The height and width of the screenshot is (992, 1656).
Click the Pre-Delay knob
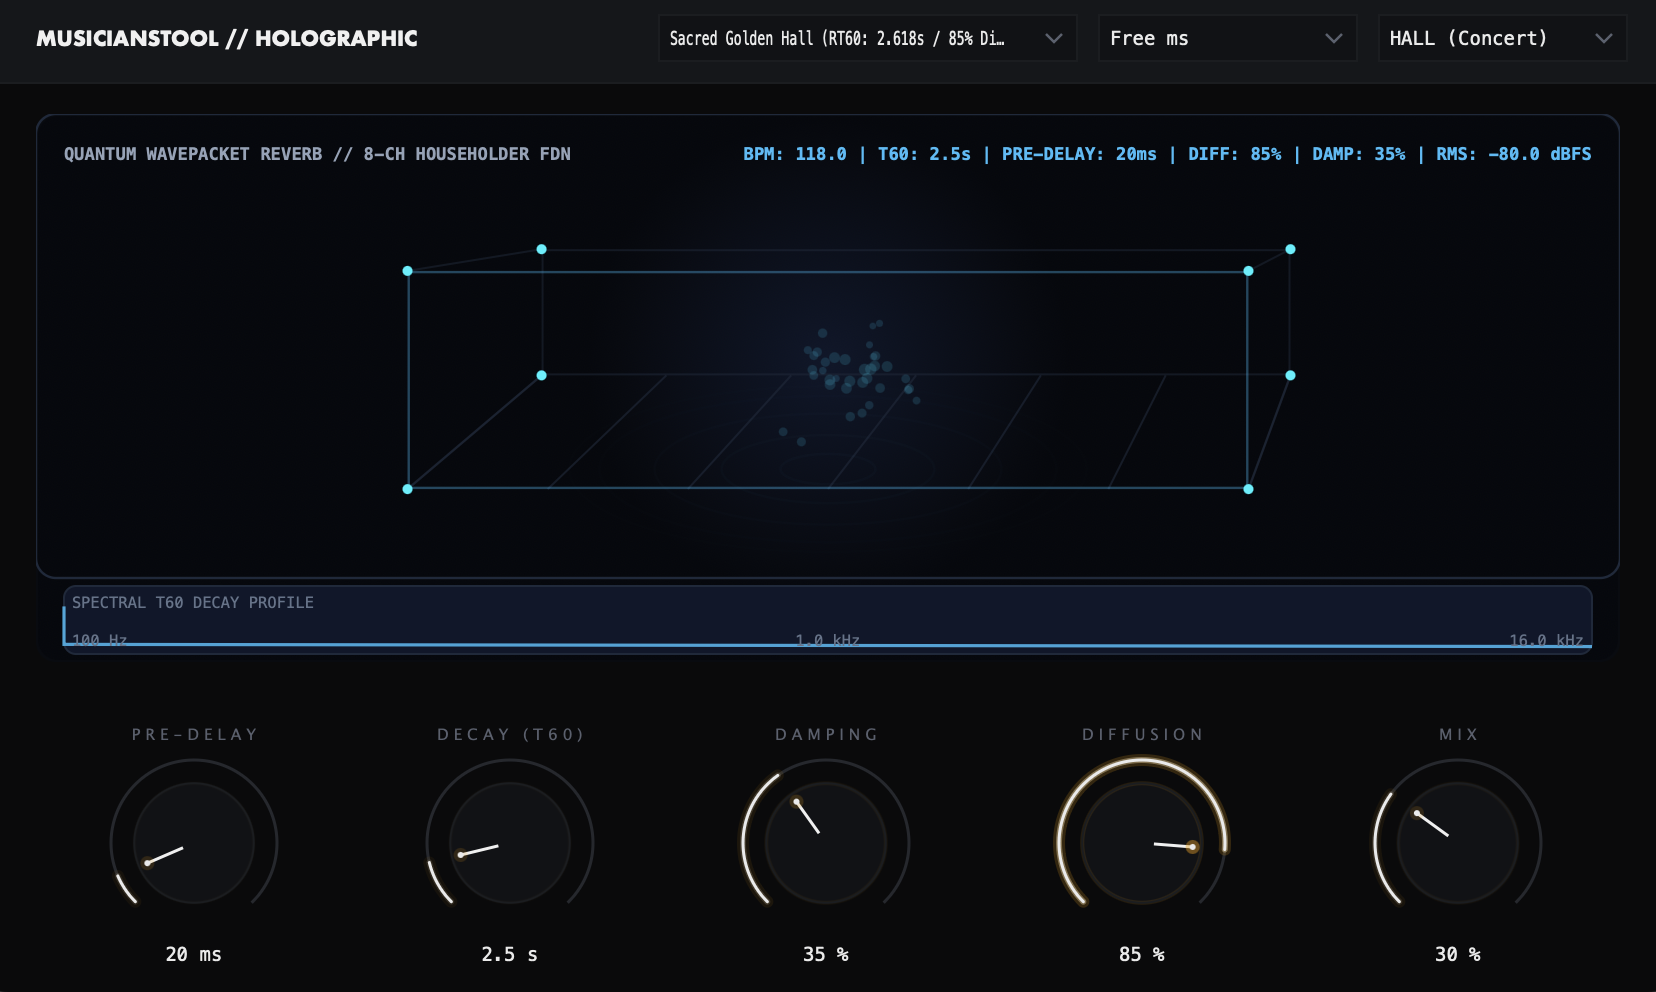click(x=194, y=843)
